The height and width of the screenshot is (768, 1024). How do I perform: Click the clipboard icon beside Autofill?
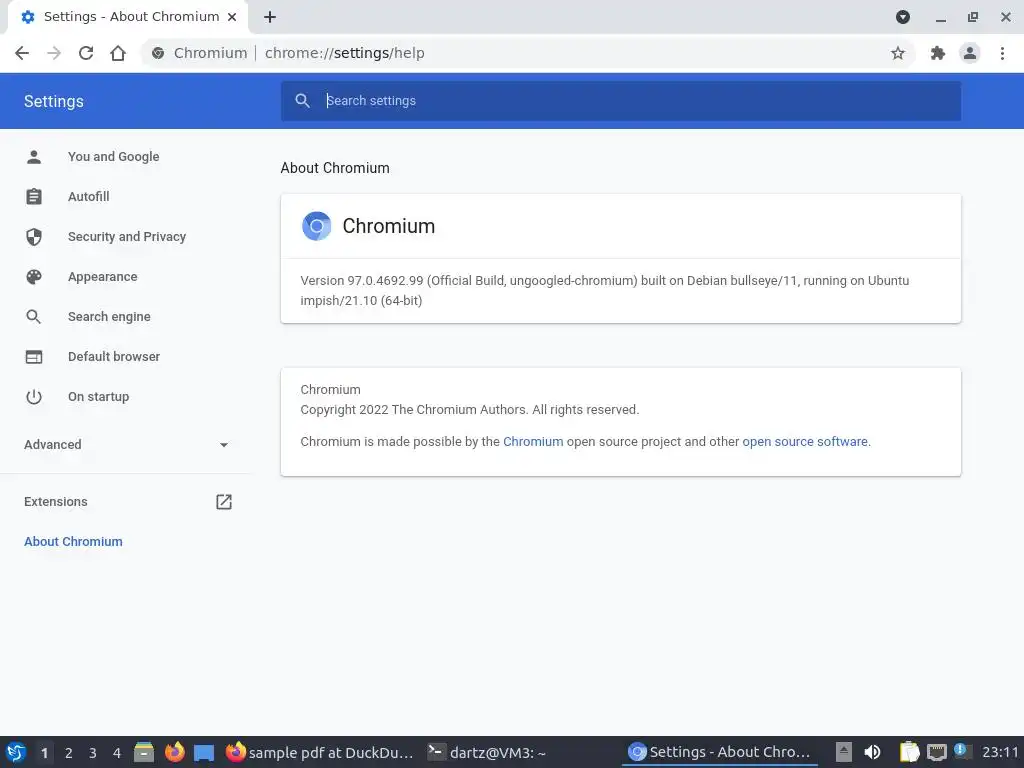click(34, 197)
